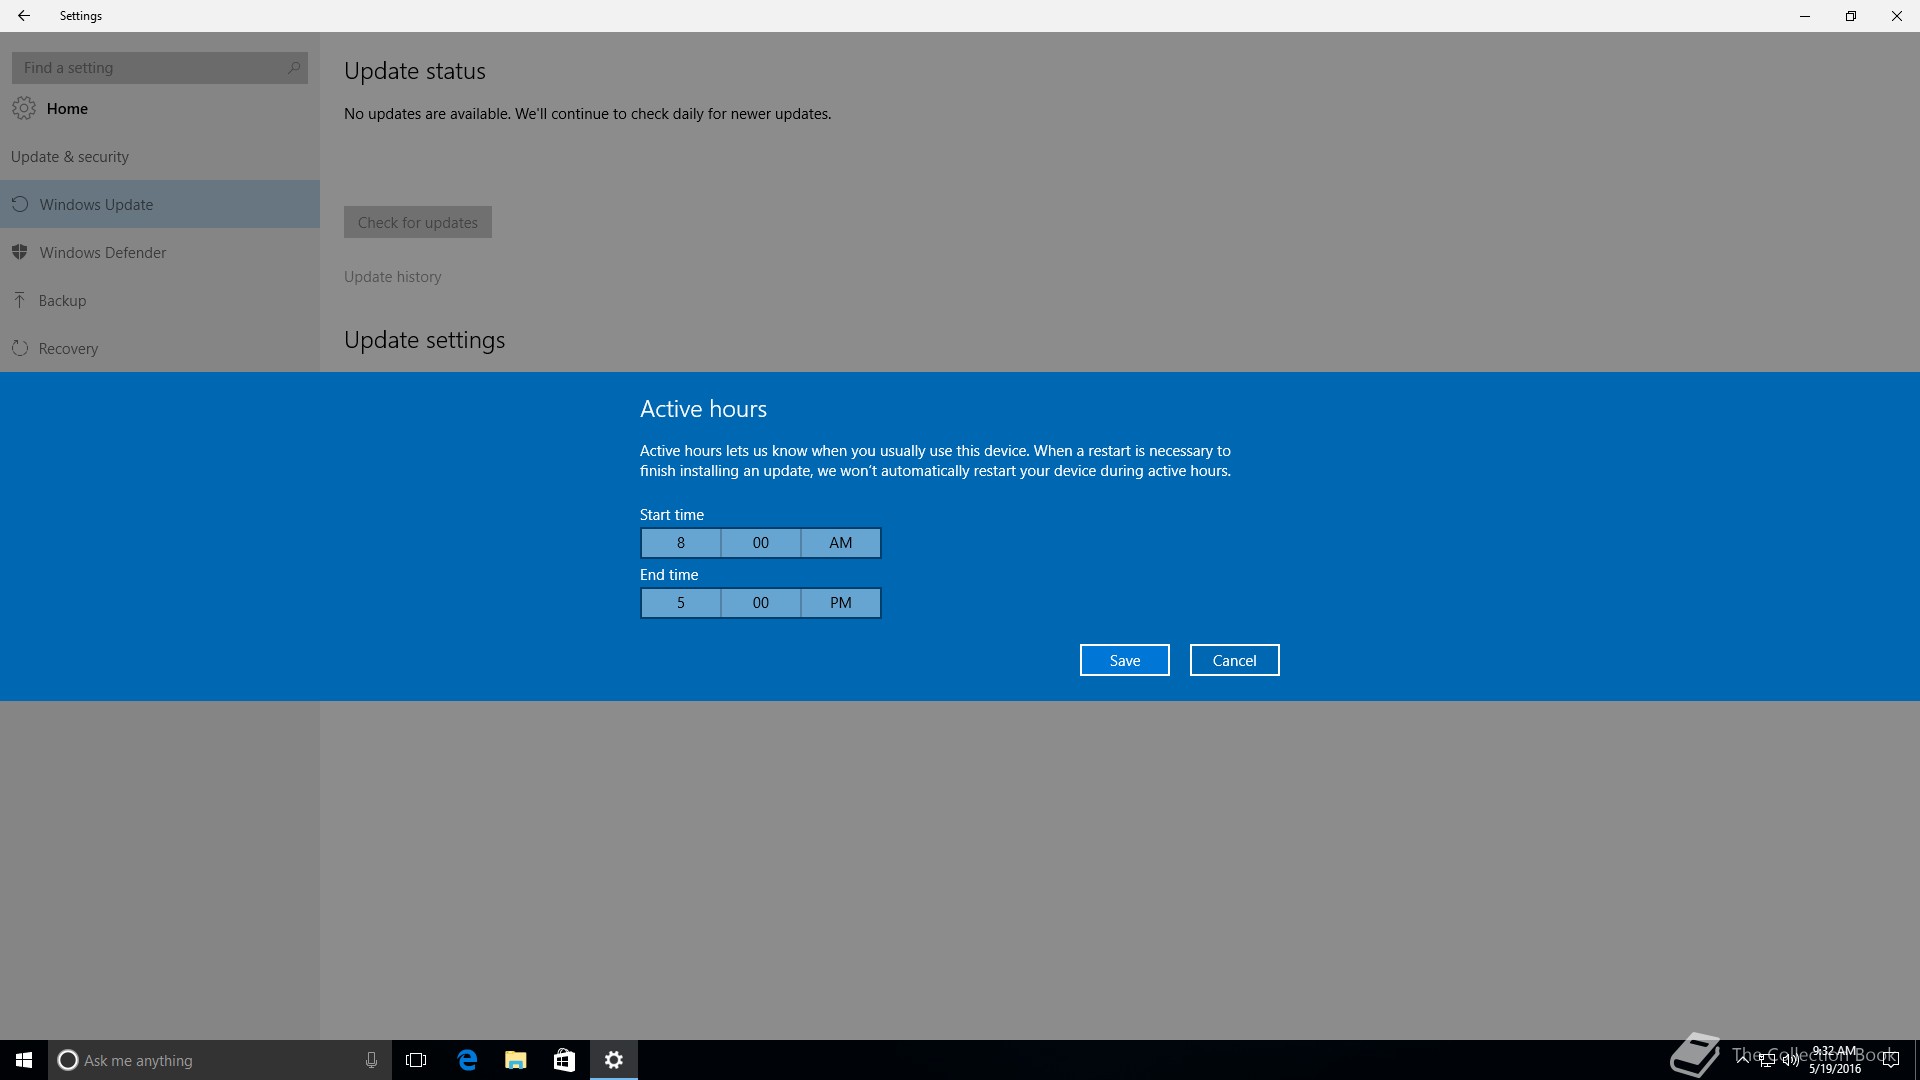This screenshot has height=1080, width=1920.
Task: Click the Update settings heading
Action: [x=425, y=340]
